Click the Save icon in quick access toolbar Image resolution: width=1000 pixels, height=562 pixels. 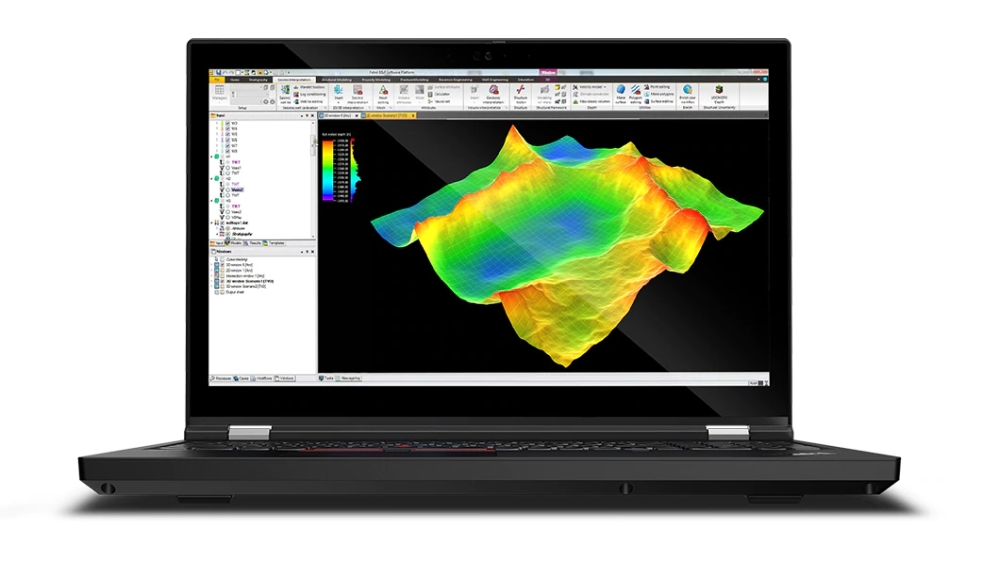pyautogui.click(x=218, y=73)
